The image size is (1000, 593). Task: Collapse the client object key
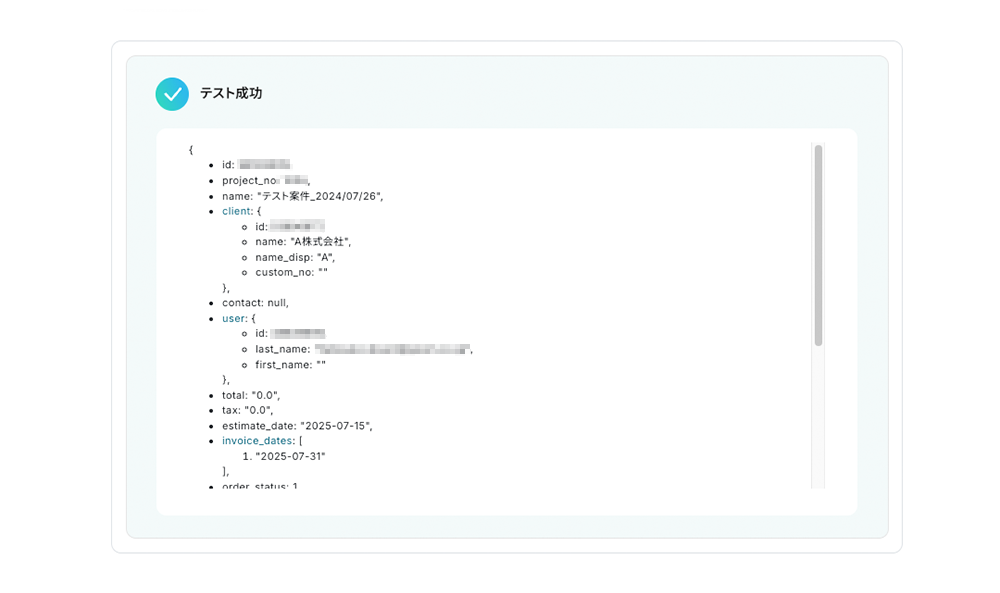tap(237, 211)
